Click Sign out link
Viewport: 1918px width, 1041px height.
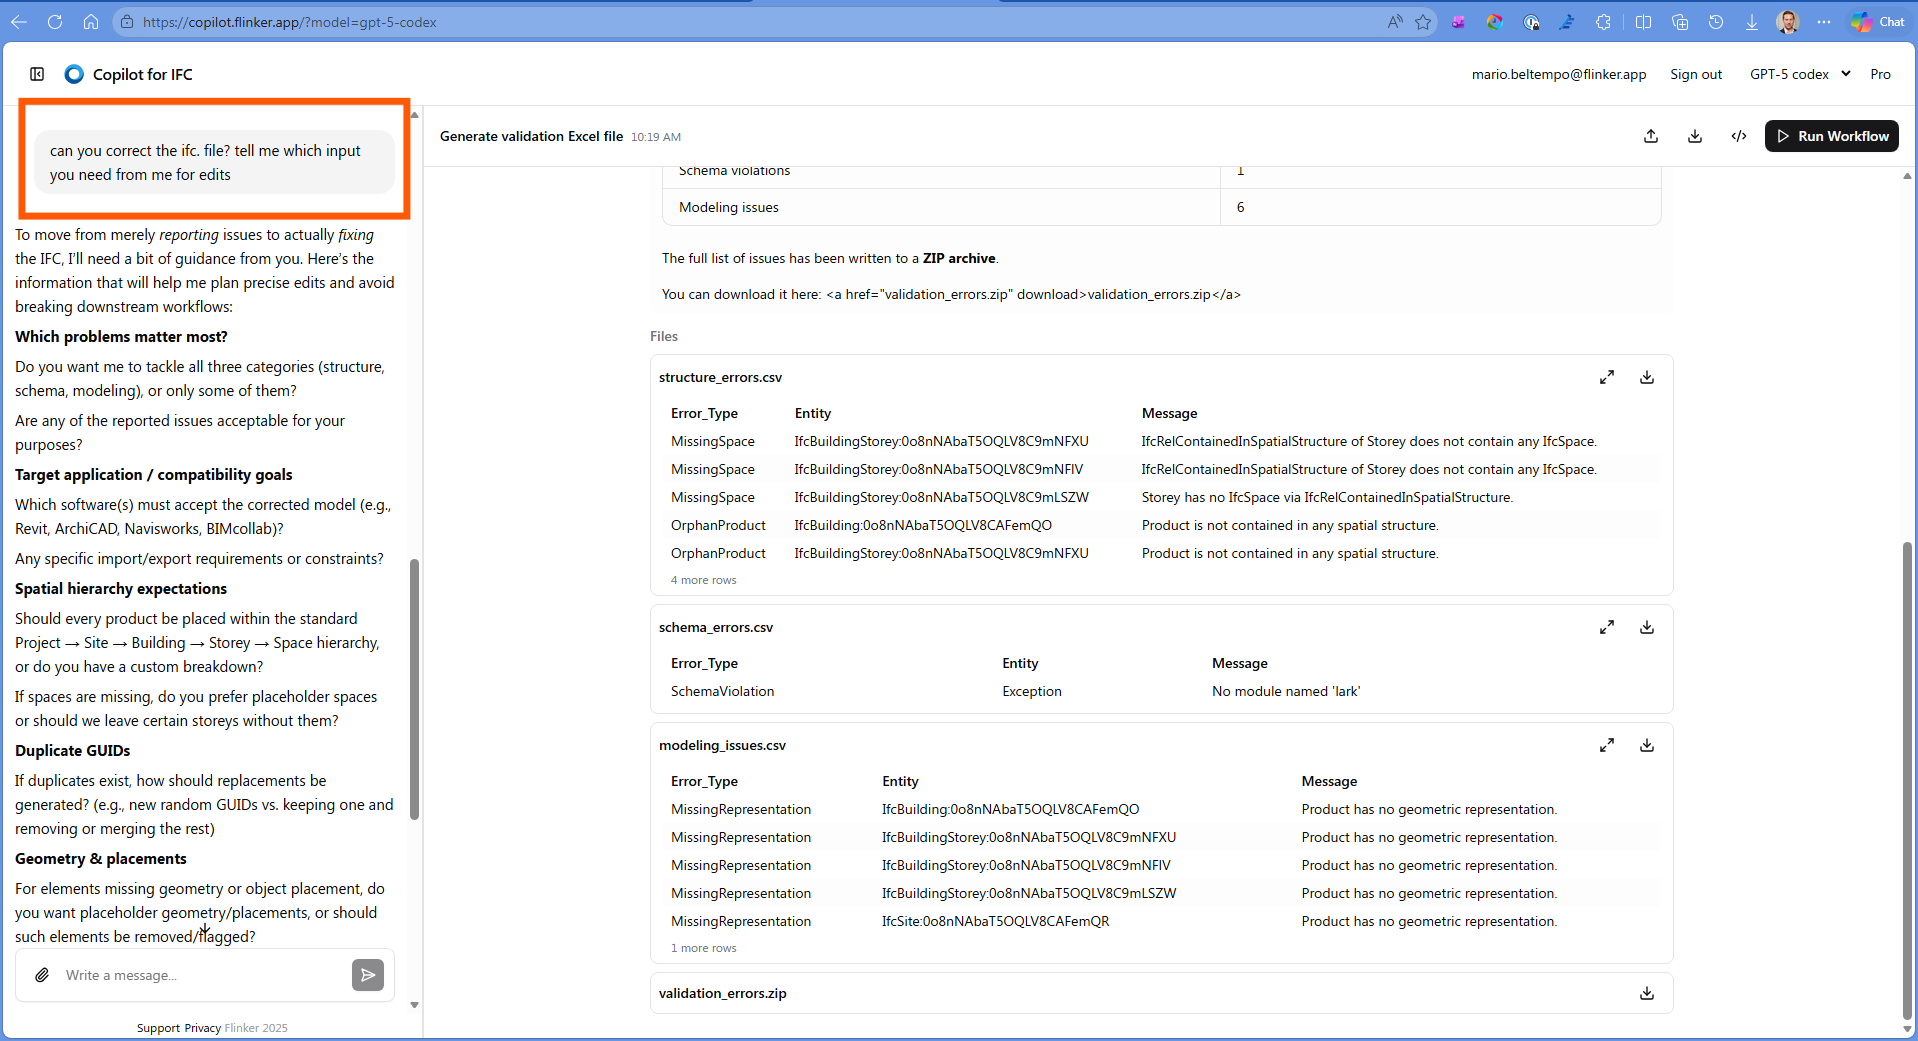tap(1696, 74)
